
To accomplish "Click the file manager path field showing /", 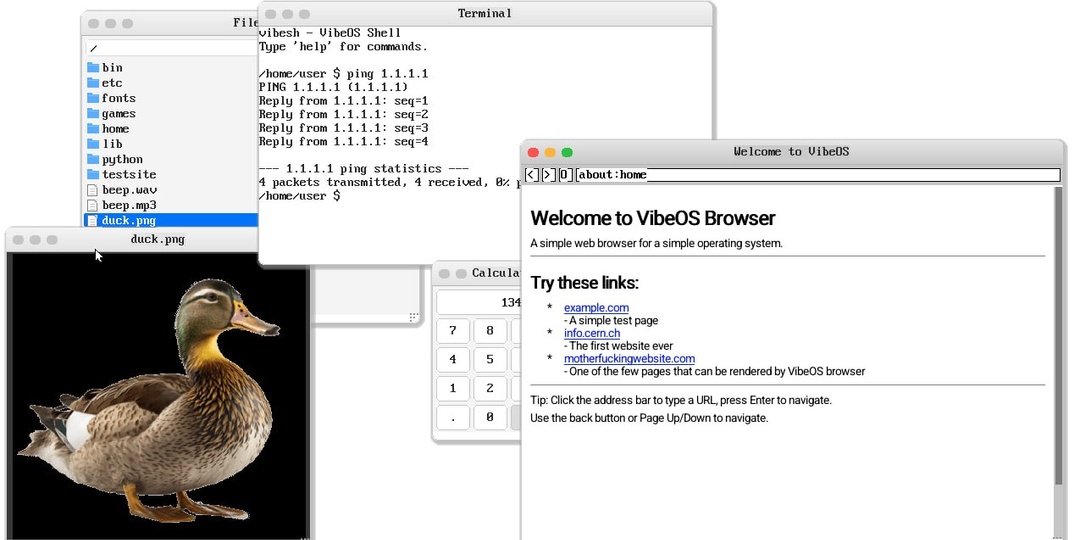I will 172,48.
